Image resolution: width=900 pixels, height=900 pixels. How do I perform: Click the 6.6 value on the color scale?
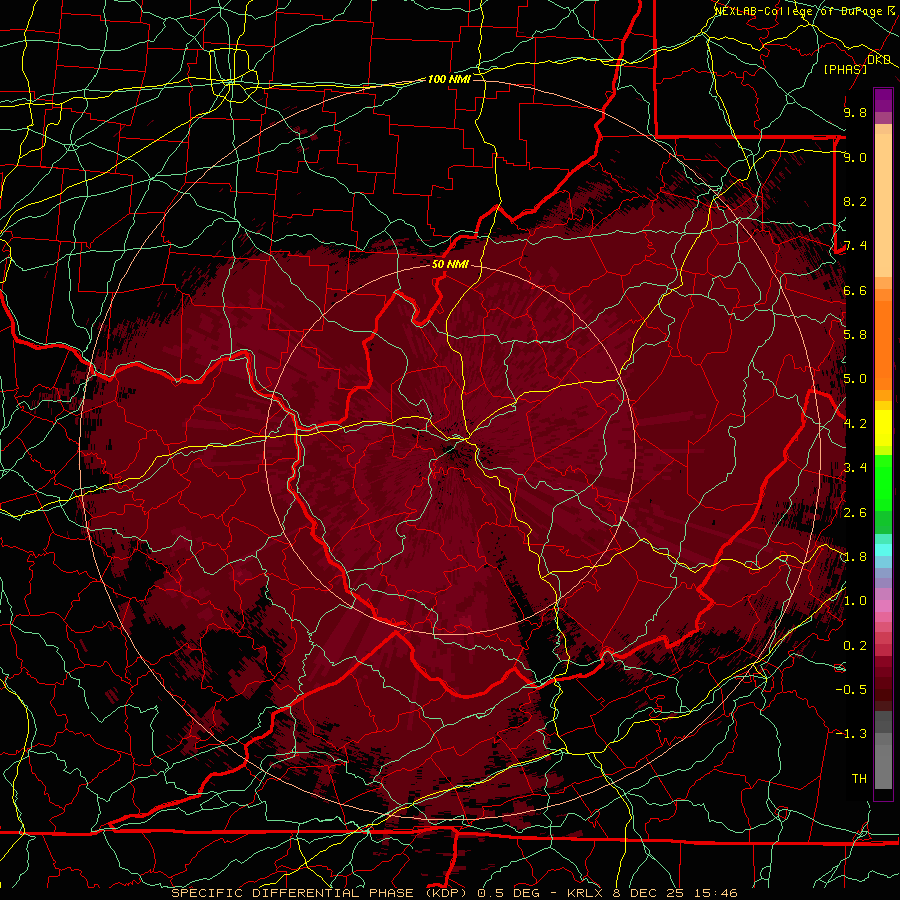[855, 290]
